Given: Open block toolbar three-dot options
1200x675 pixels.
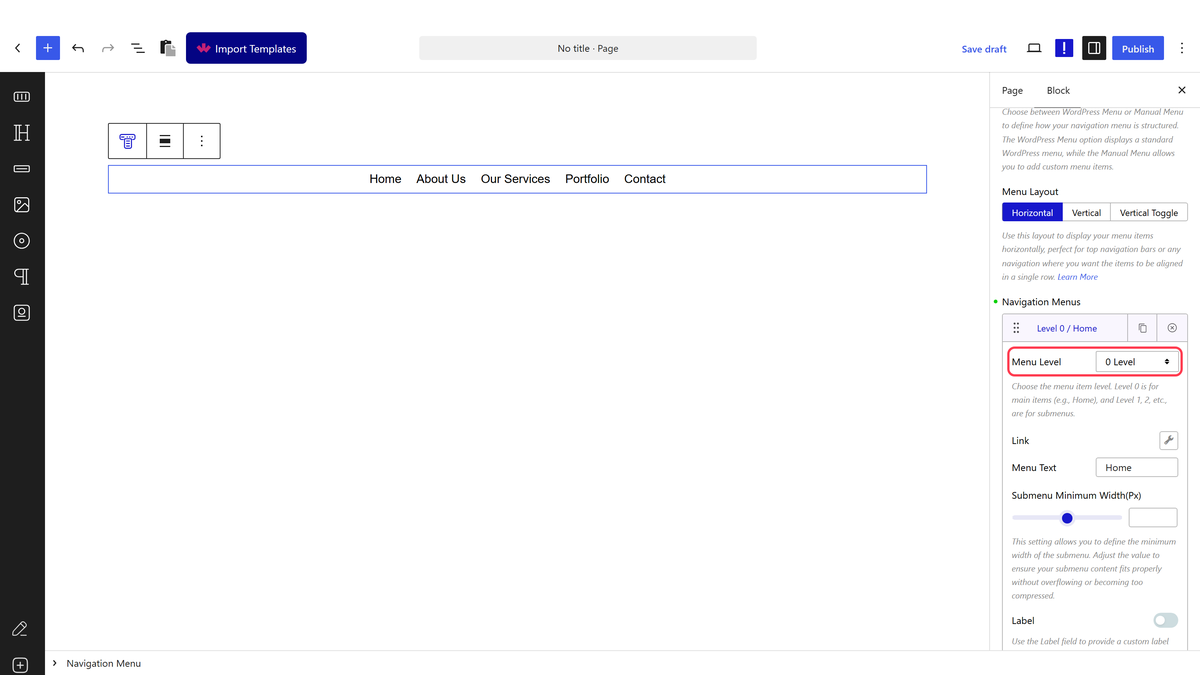Looking at the screenshot, I should pyautogui.click(x=201, y=141).
